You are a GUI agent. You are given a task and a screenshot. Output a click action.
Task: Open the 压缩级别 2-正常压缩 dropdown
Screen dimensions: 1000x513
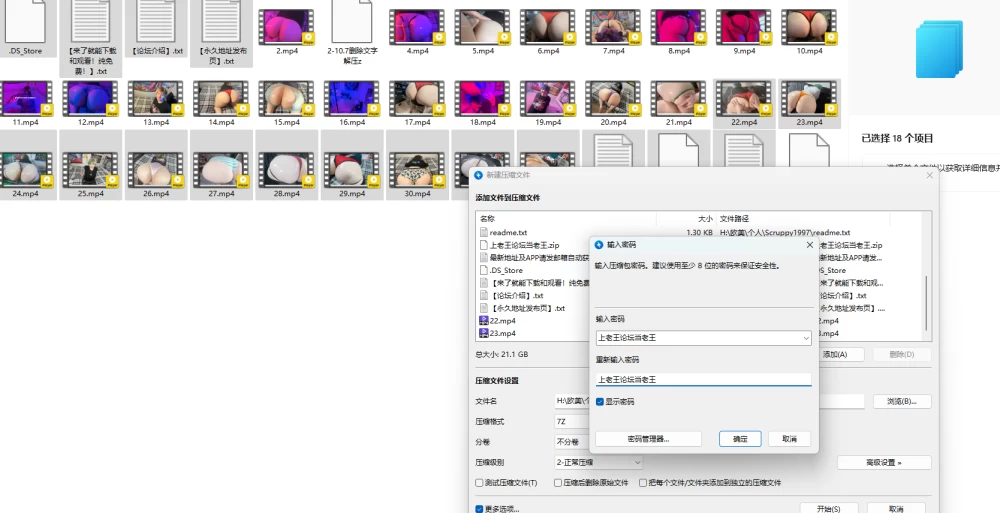(599, 462)
